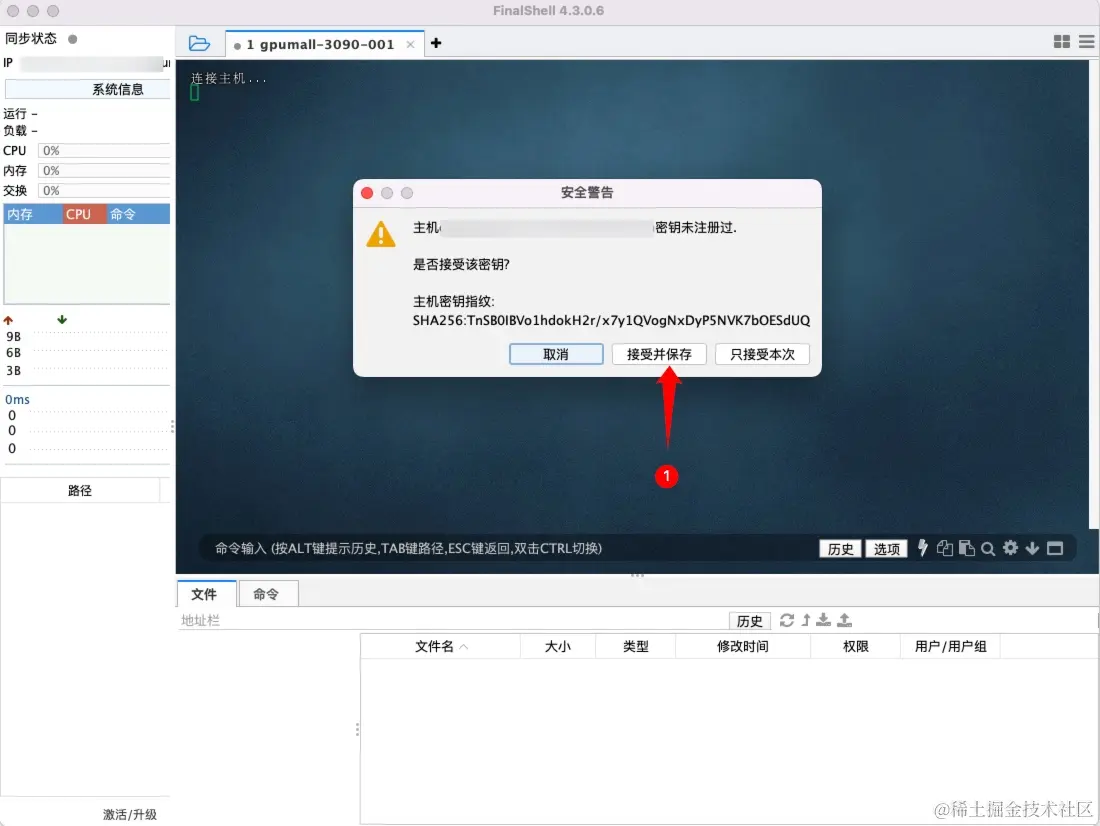Viewport: 1100px width, 826px height.
Task: Add a new tab with plus icon
Action: tap(436, 44)
